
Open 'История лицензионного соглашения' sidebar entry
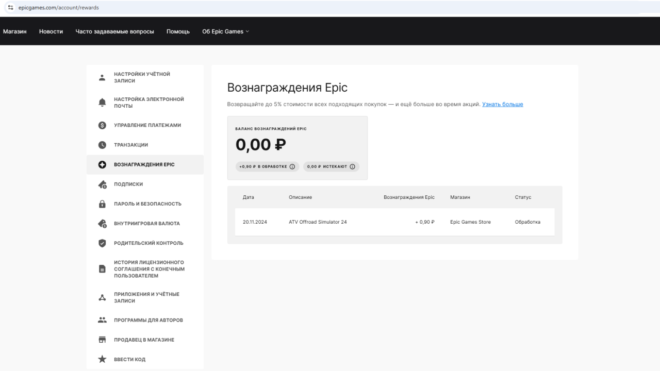(x=145, y=269)
